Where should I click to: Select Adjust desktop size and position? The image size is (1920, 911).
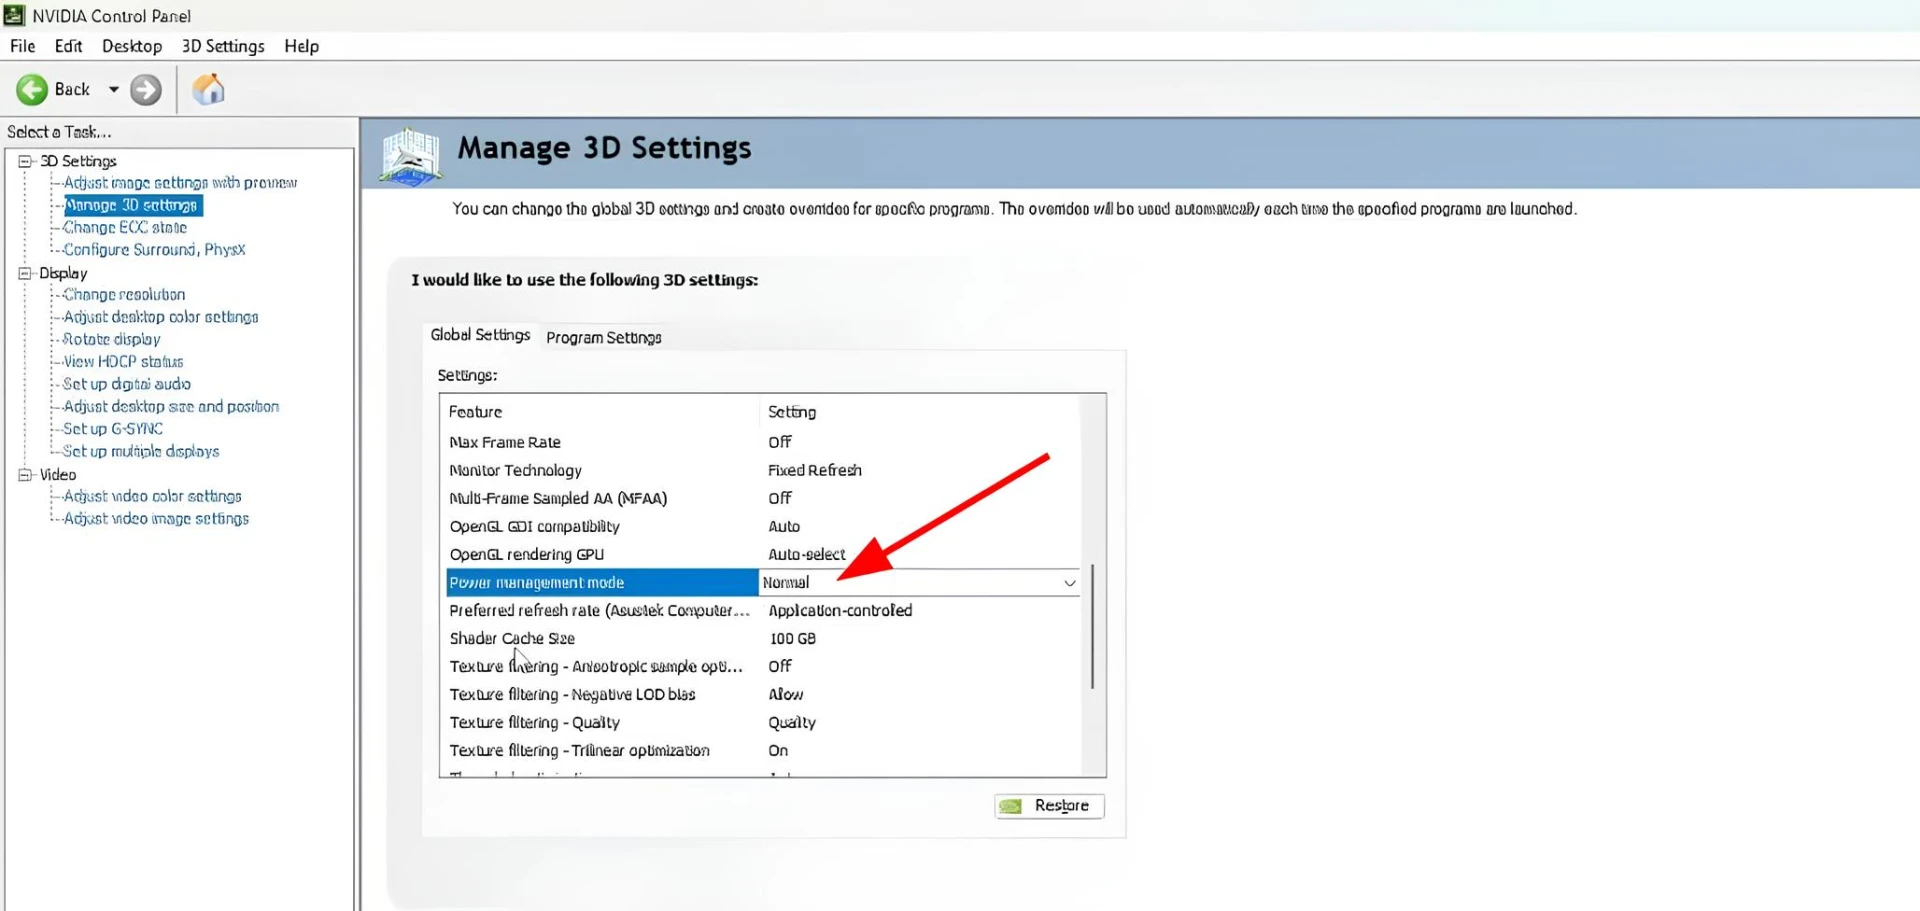click(171, 407)
